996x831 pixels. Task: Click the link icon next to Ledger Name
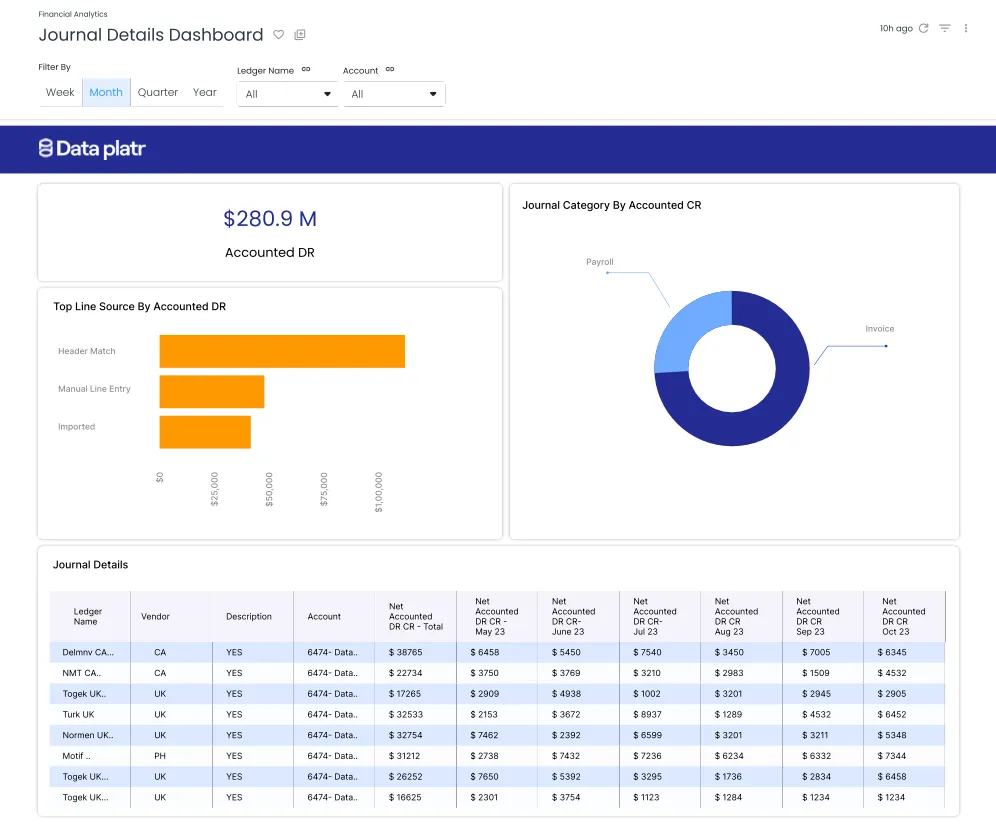[306, 70]
